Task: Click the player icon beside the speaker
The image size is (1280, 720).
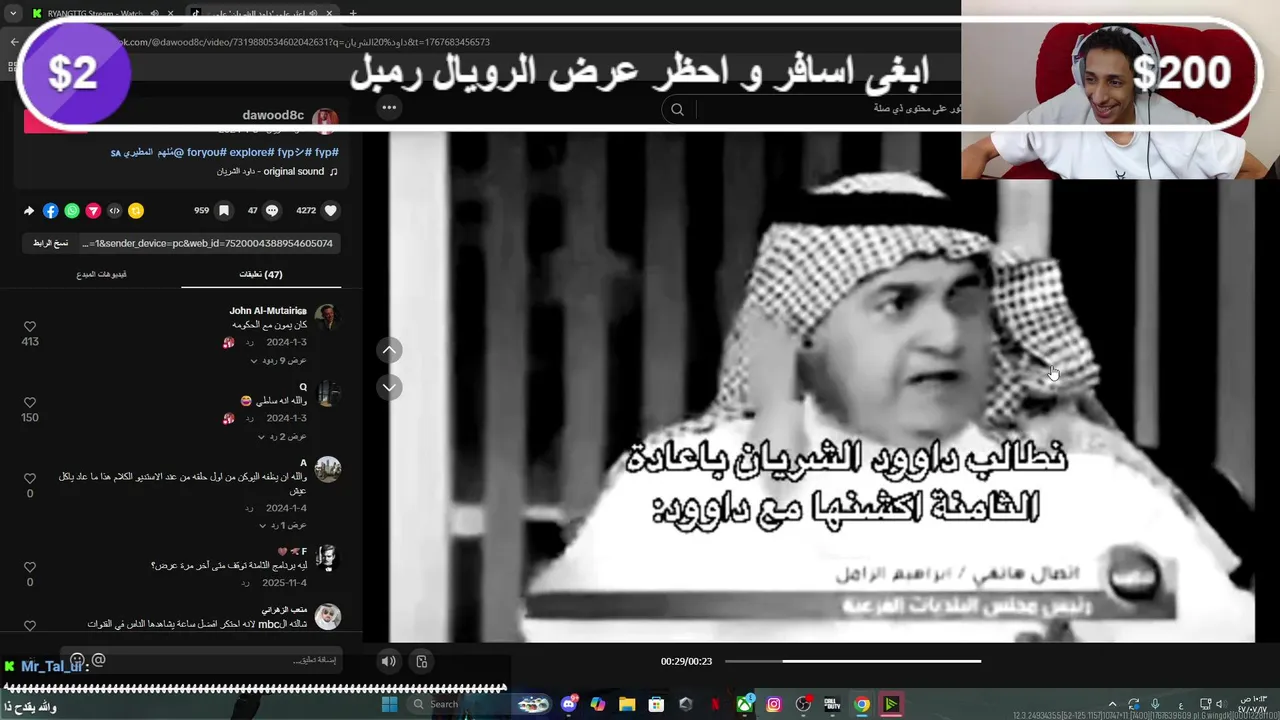Action: point(422,661)
